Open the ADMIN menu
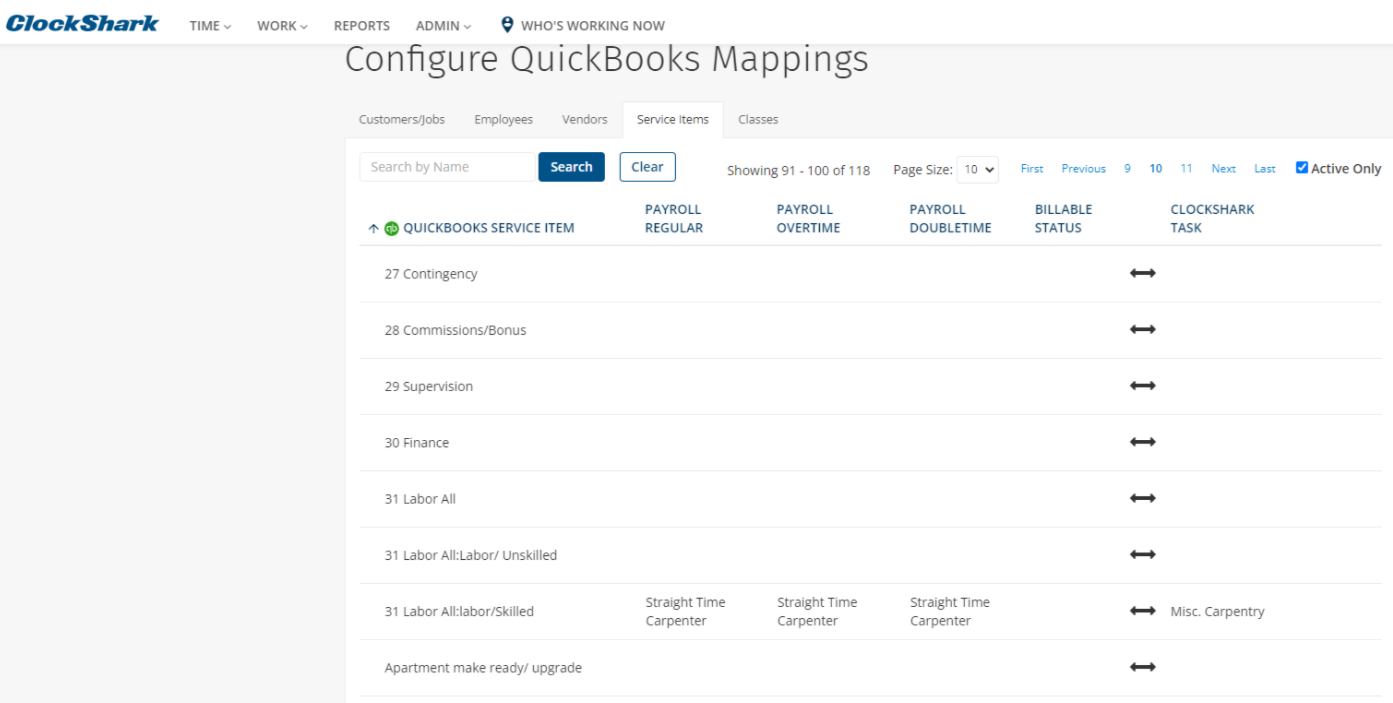Screen dimensions: 1393x703 pos(443,26)
